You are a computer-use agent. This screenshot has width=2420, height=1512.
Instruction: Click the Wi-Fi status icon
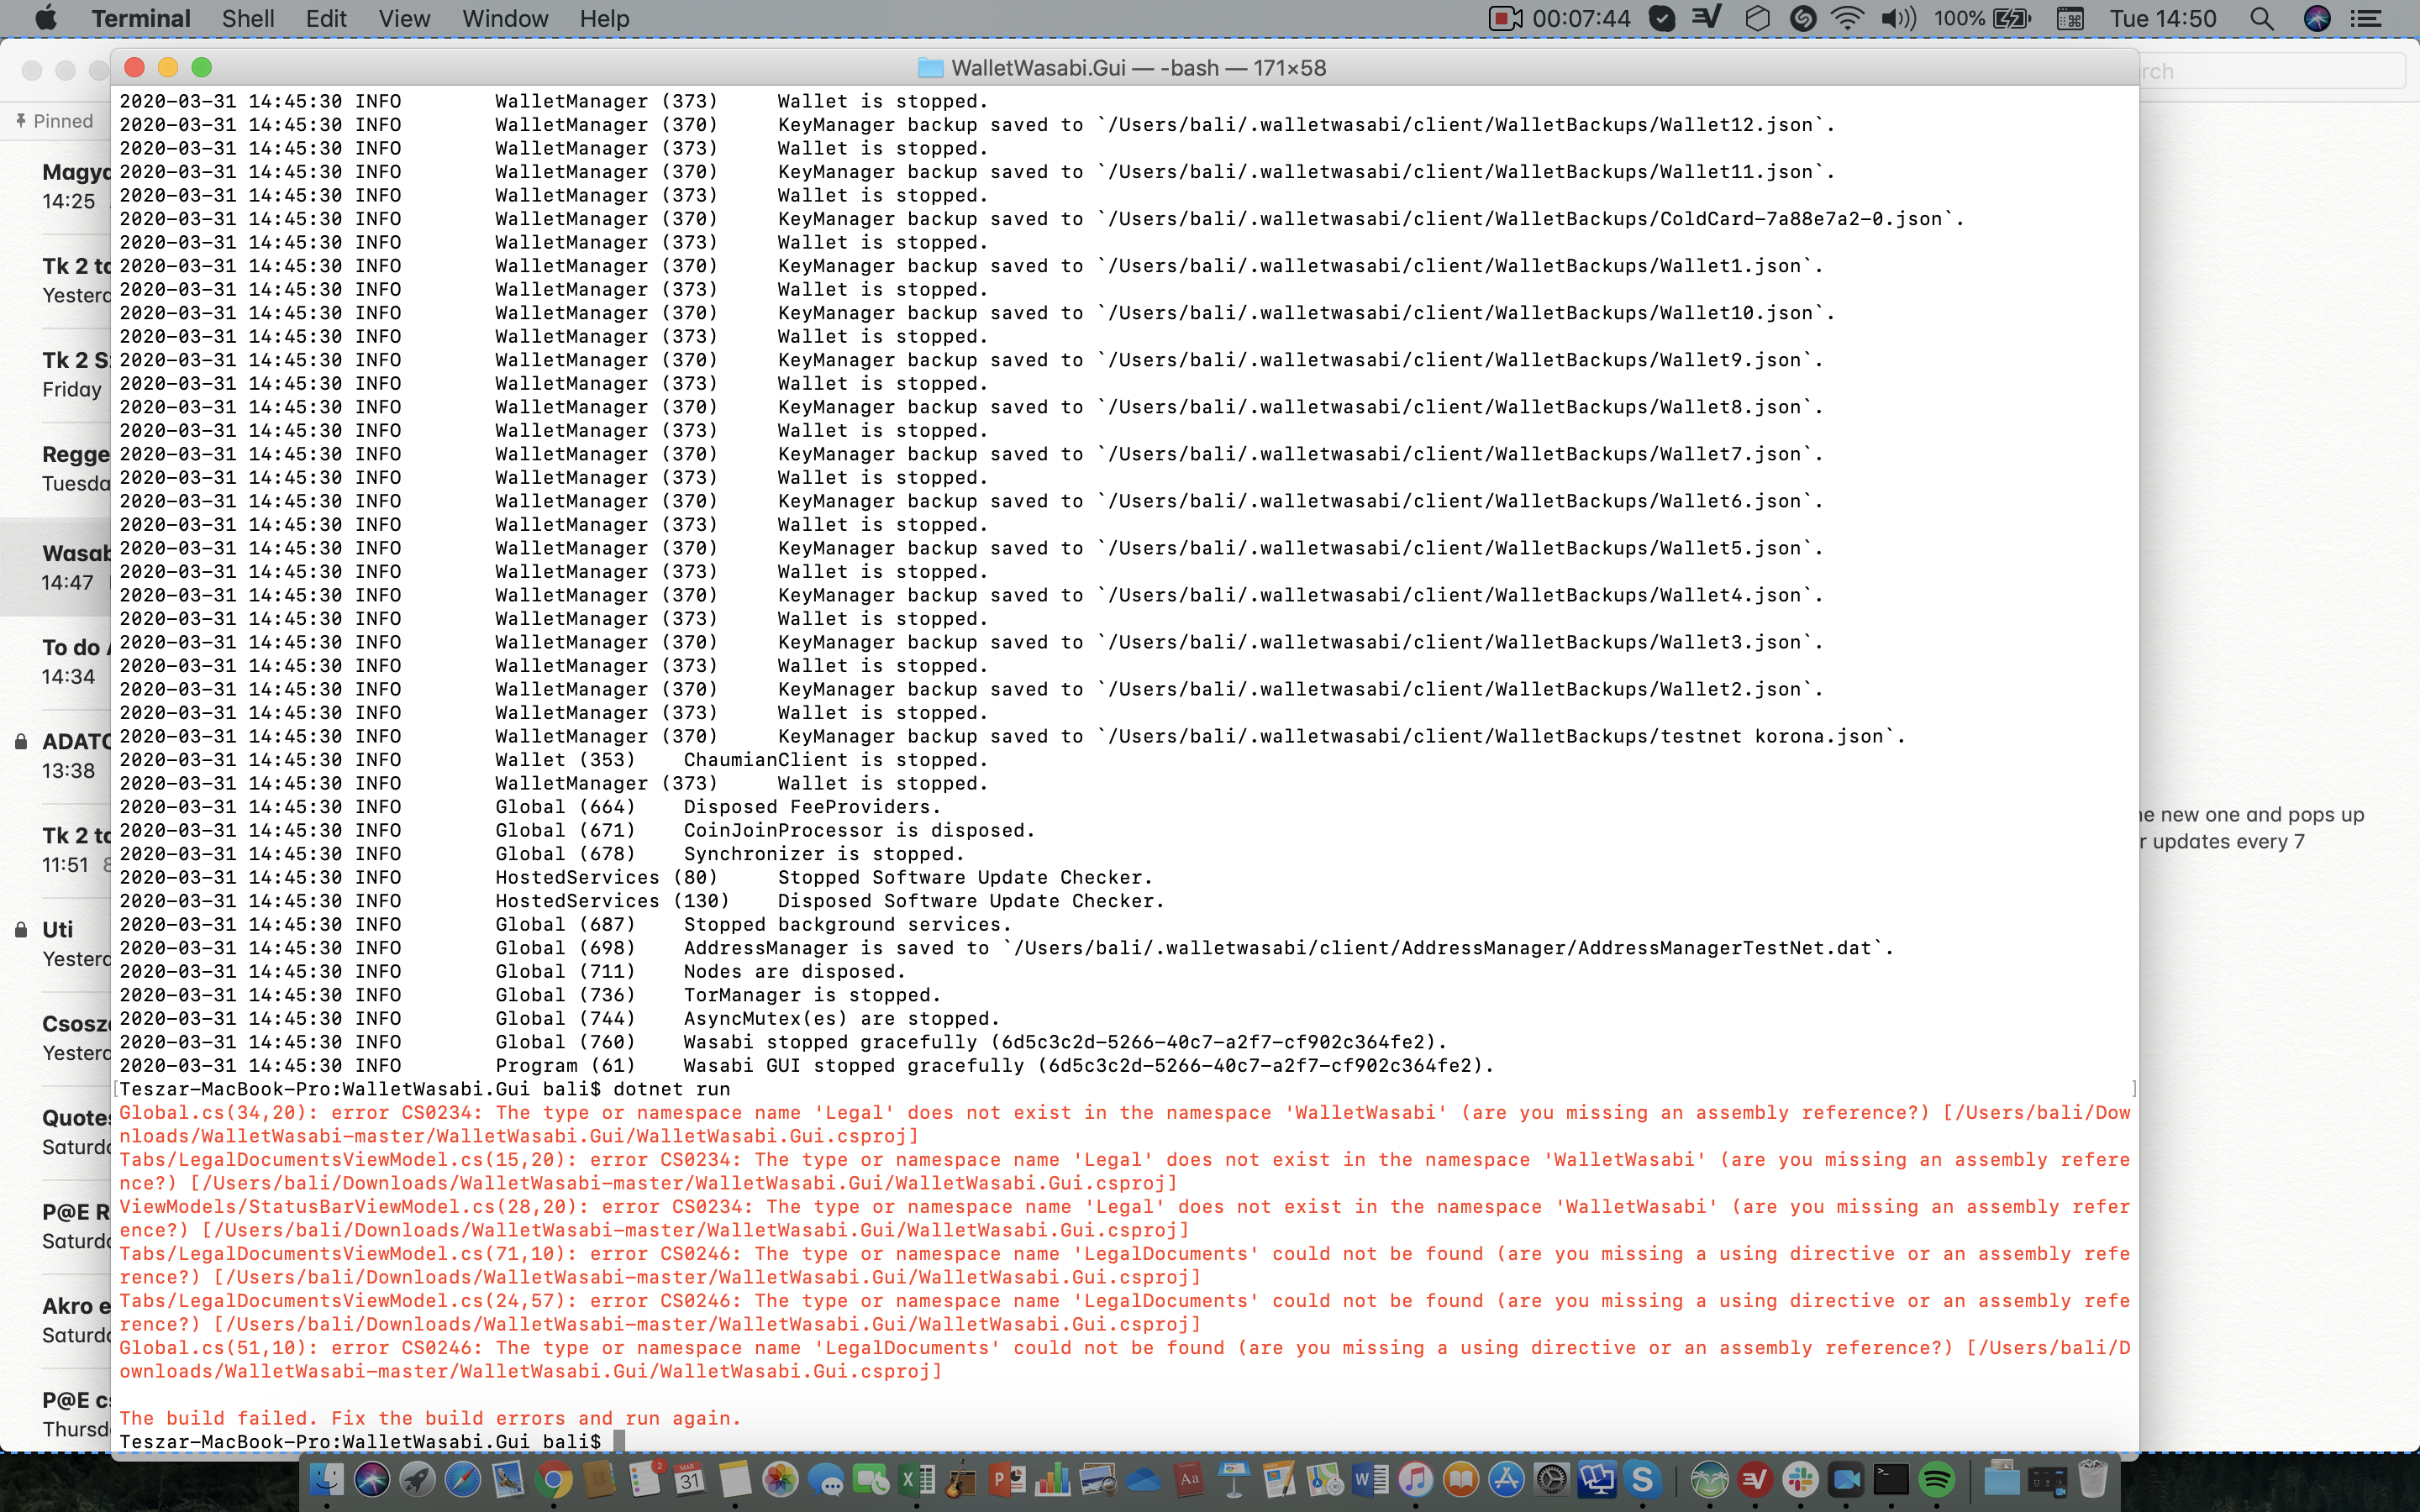pyautogui.click(x=1846, y=19)
